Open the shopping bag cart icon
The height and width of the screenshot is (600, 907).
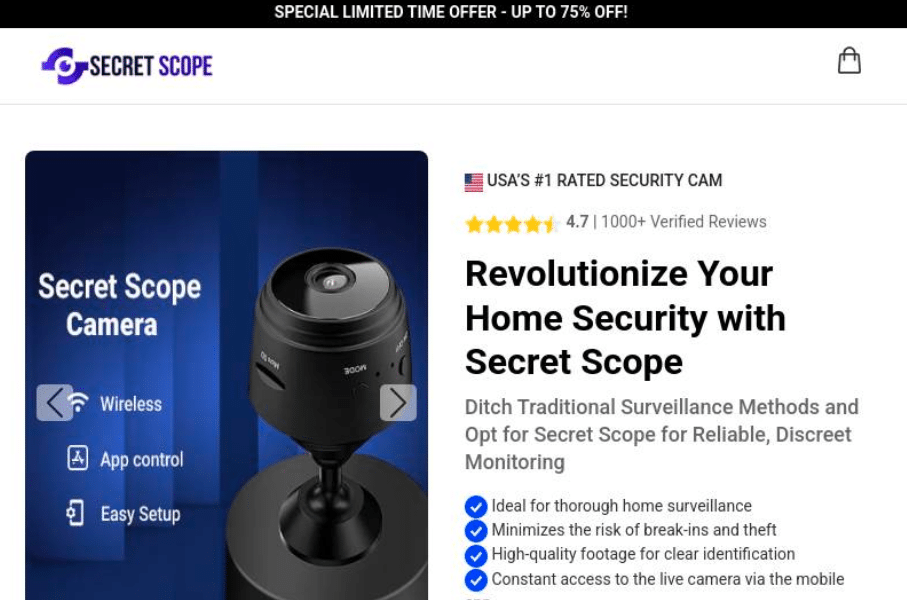[x=849, y=61]
